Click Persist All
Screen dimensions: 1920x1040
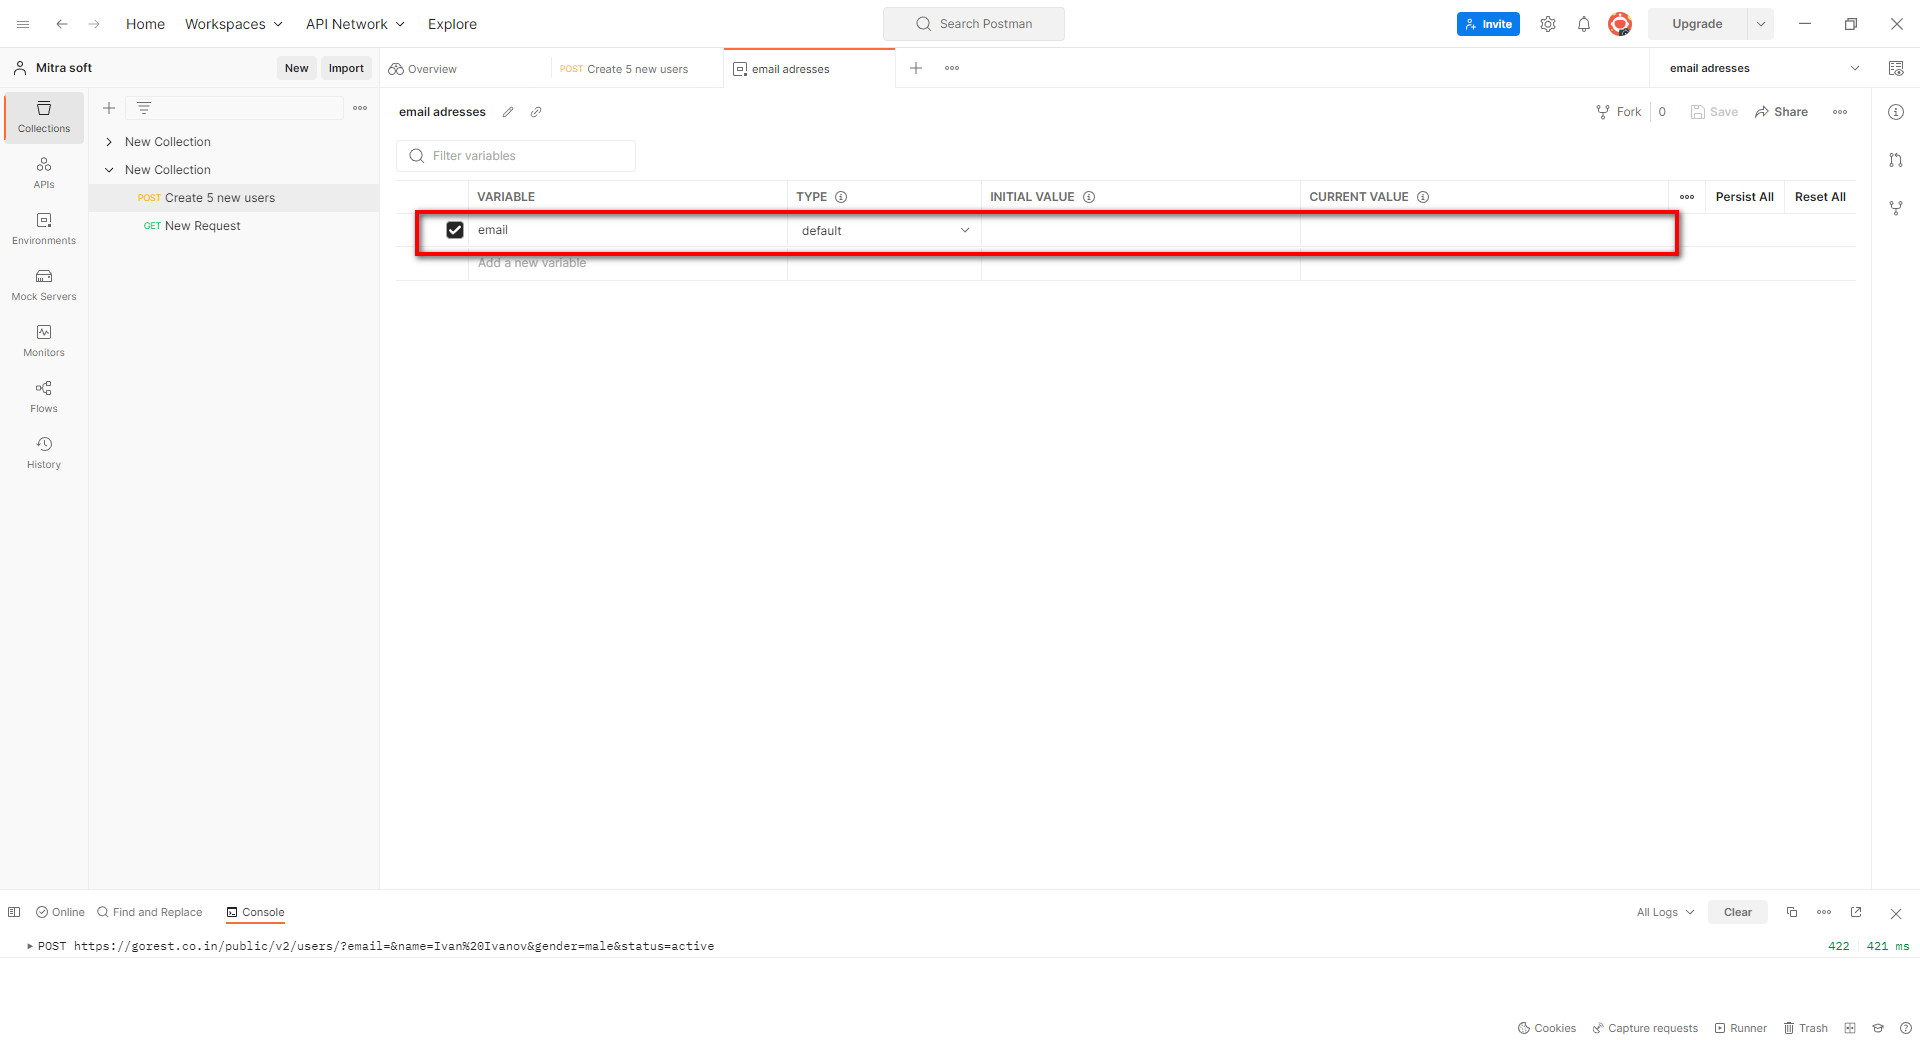coord(1744,197)
